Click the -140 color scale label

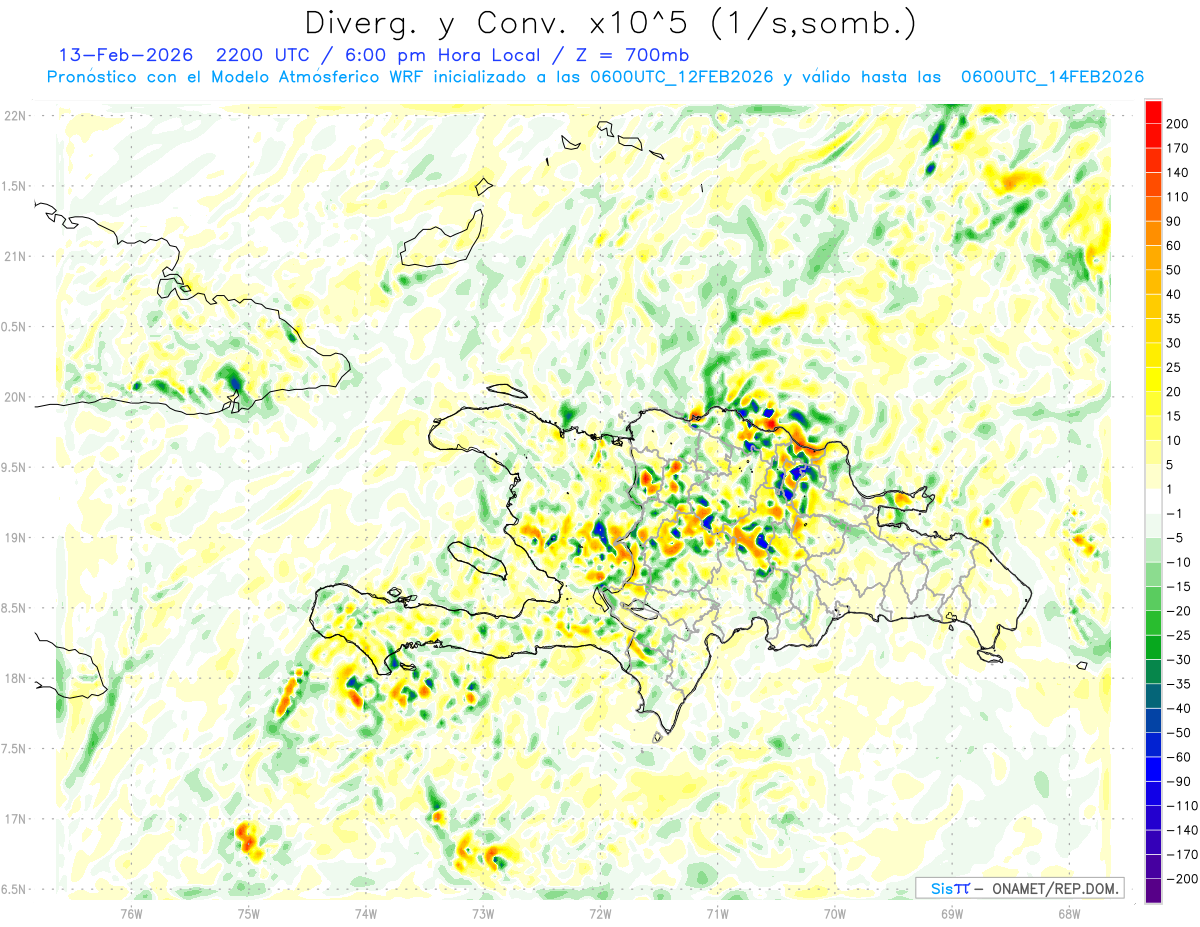(1180, 831)
